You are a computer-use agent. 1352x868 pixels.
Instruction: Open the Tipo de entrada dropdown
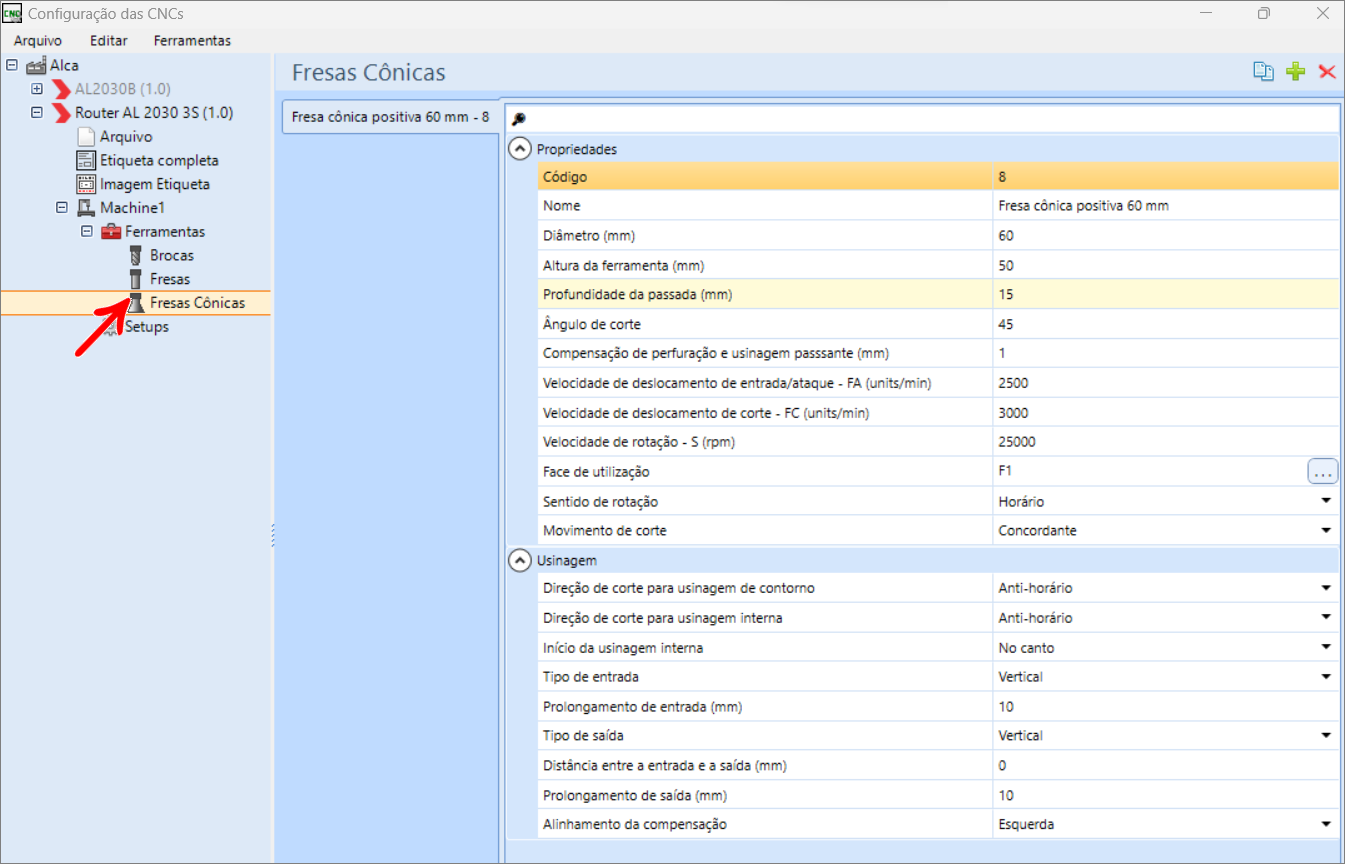(1326, 677)
